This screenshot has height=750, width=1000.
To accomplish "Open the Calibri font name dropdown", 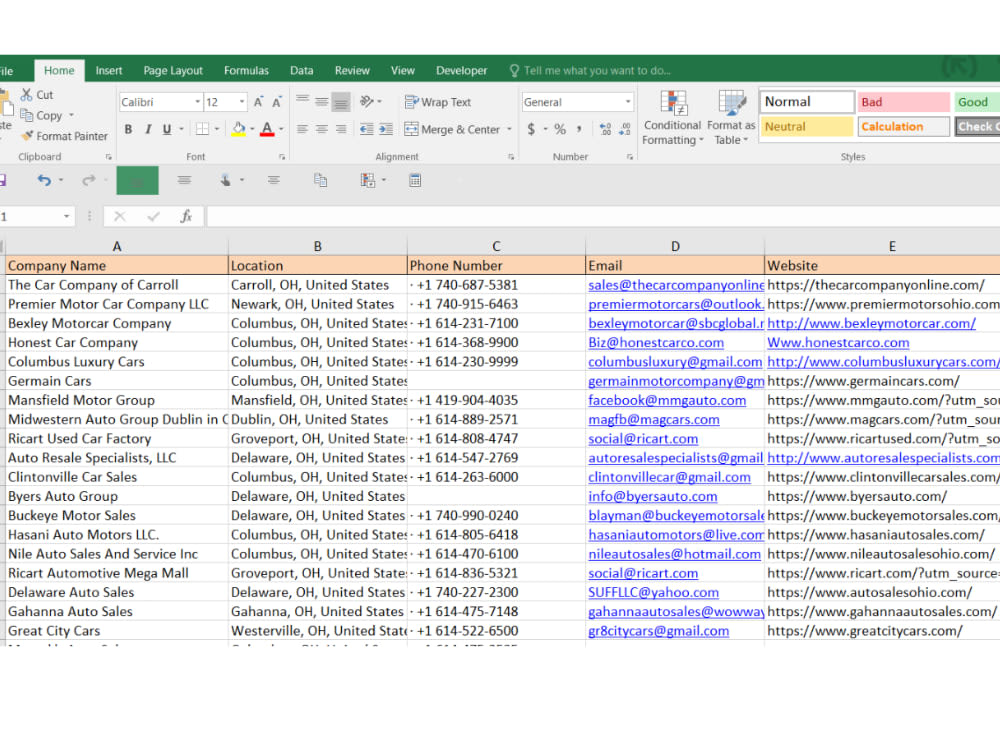I will [x=198, y=102].
